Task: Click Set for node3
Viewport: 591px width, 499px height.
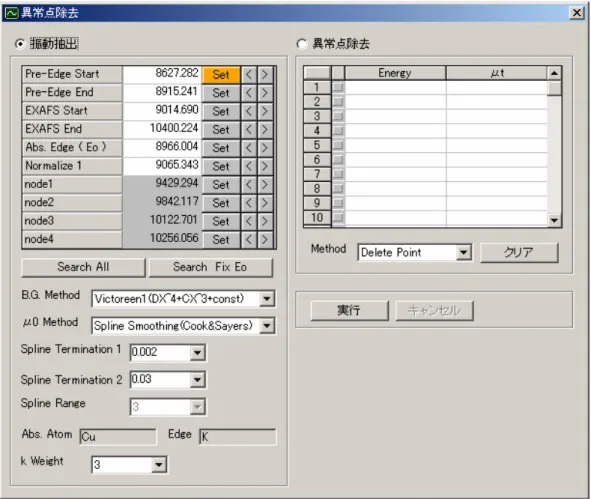Action: tap(221, 221)
